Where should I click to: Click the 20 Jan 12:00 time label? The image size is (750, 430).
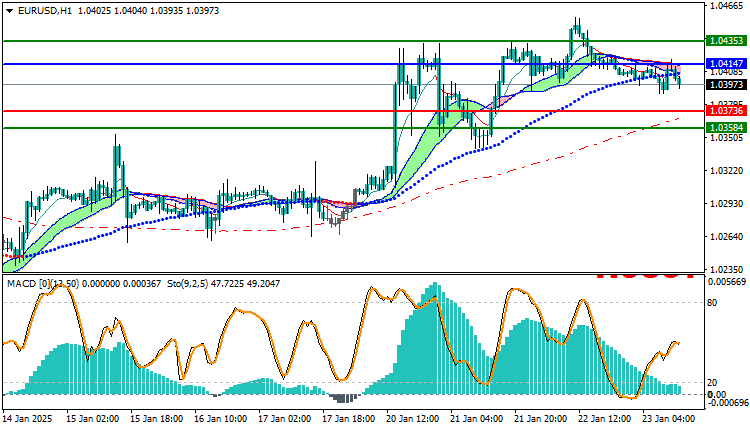tap(413, 419)
